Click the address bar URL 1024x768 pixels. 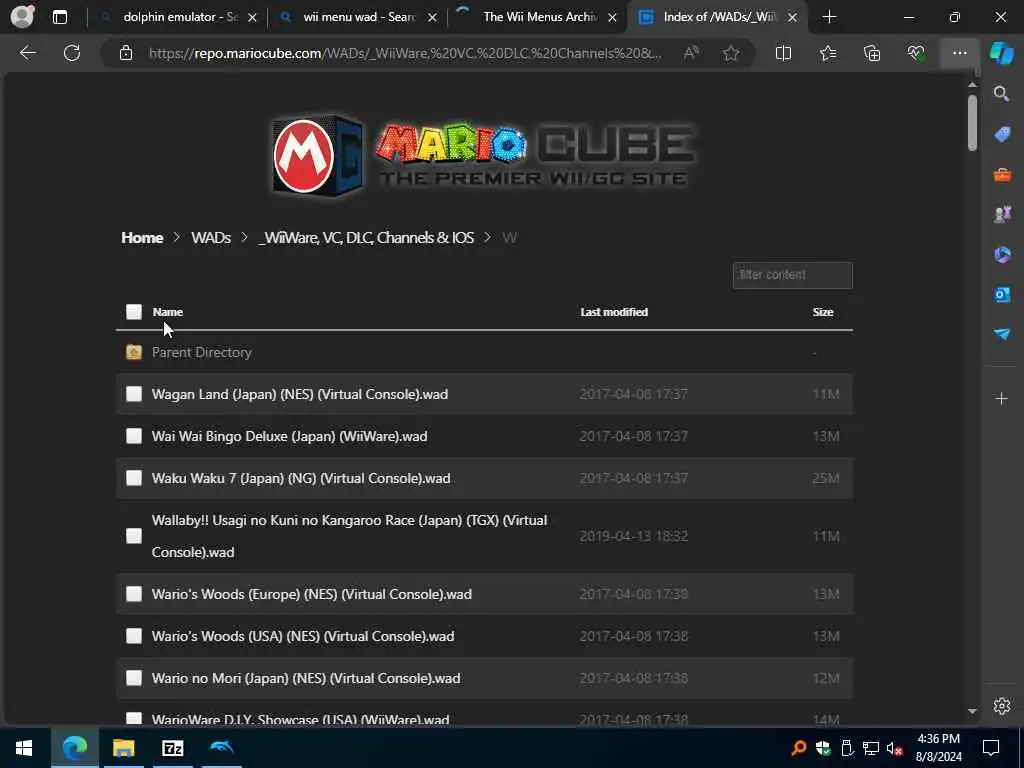(405, 53)
